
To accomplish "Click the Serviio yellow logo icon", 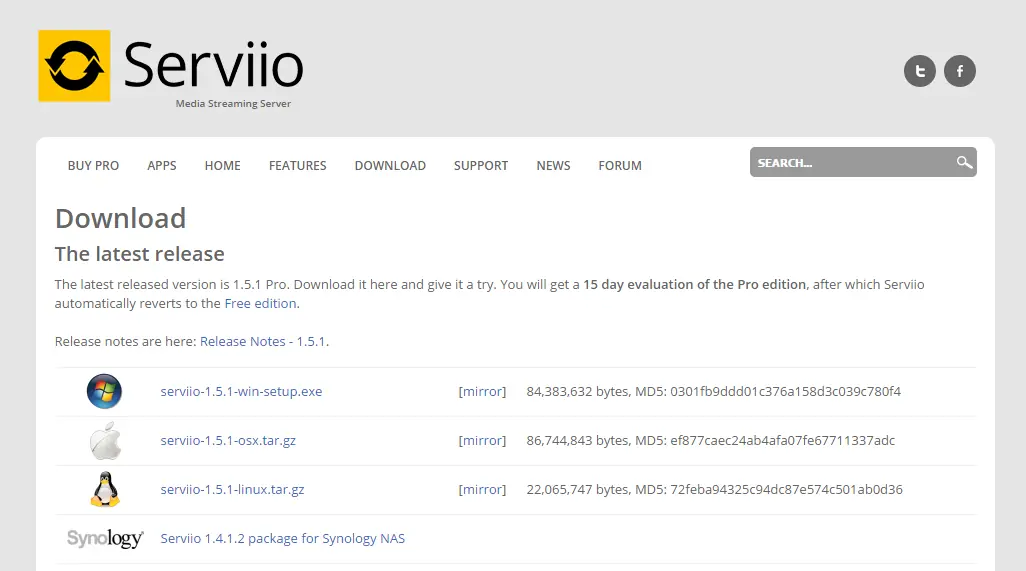I will click(x=75, y=66).
